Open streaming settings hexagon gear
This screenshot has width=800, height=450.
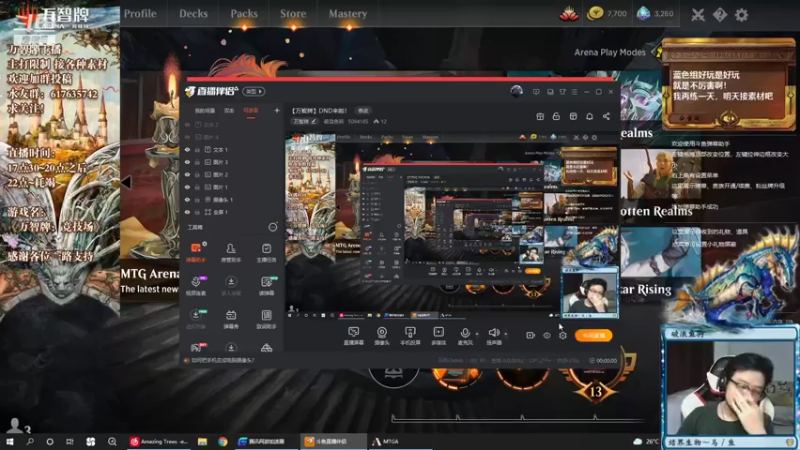[x=563, y=335]
